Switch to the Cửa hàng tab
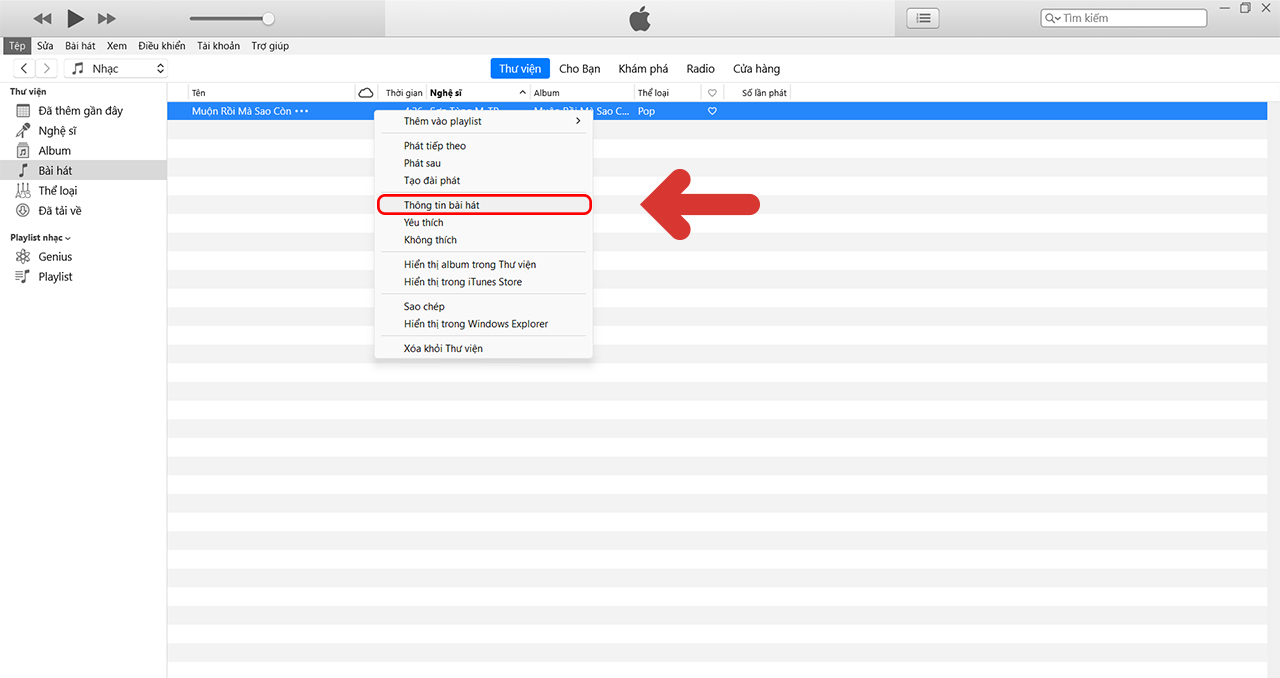The image size is (1280, 678). click(x=756, y=68)
